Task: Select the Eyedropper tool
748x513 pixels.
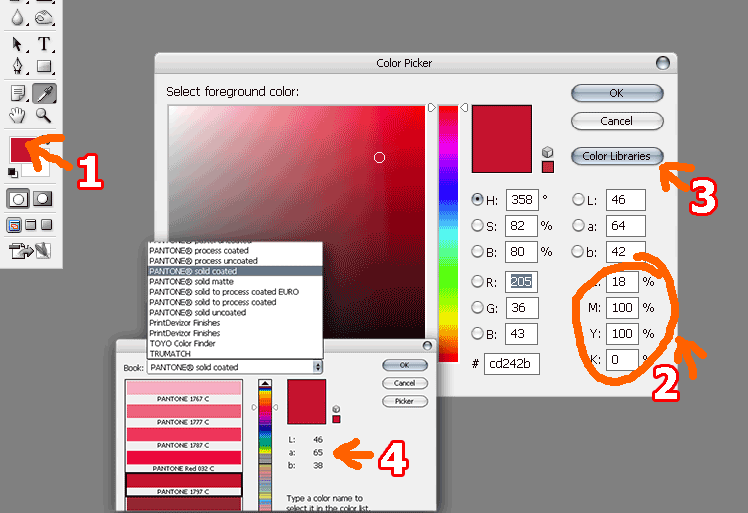Action: coord(44,93)
